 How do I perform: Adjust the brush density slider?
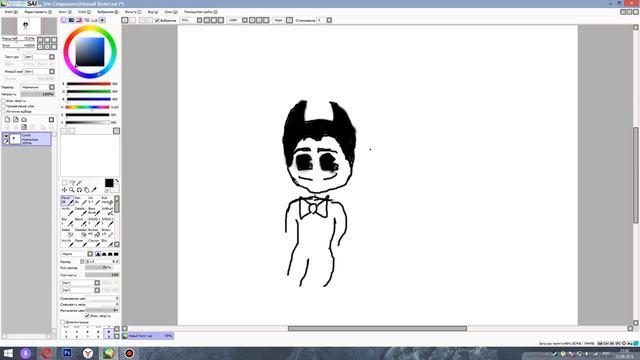click(102, 275)
